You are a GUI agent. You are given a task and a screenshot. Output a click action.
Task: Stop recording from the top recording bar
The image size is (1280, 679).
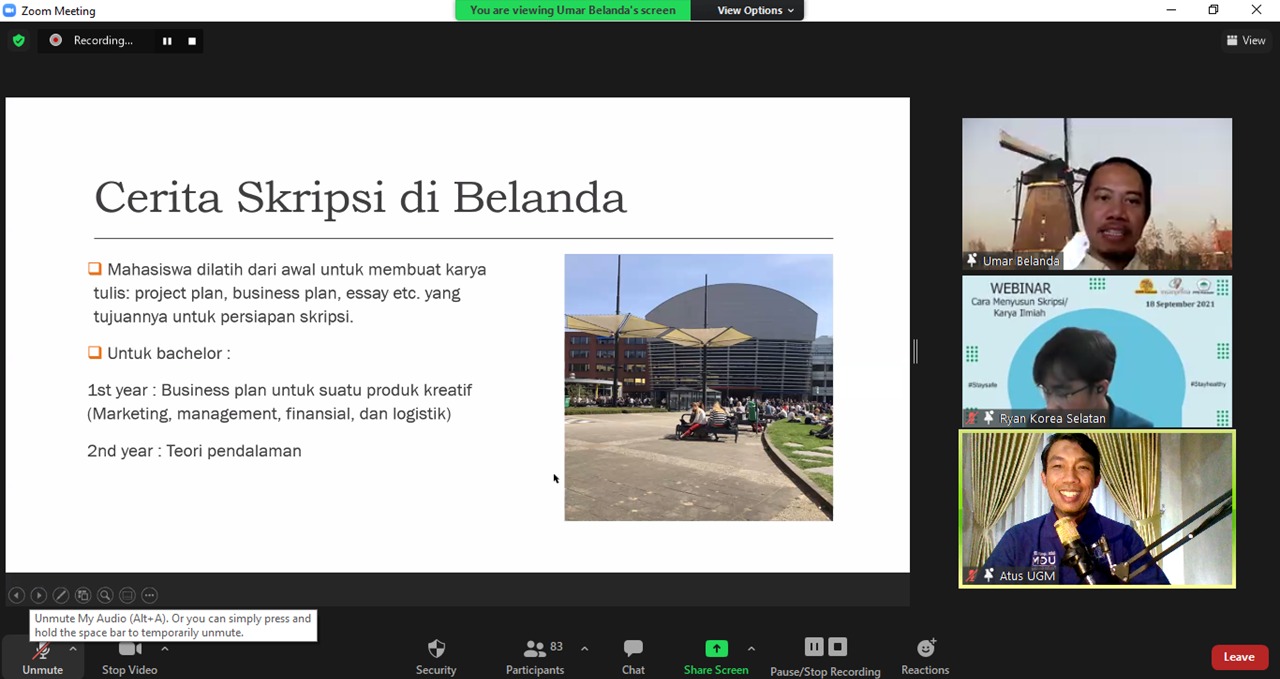[192, 41]
